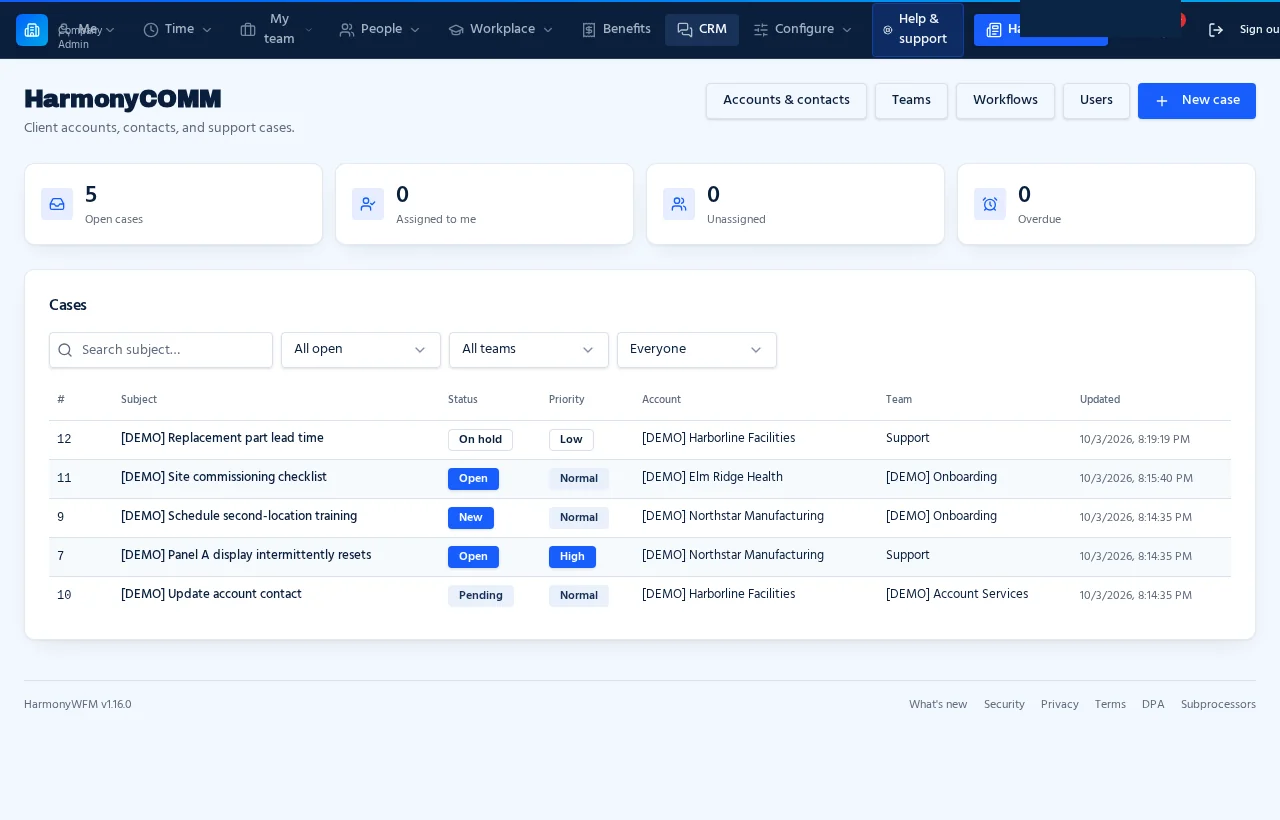This screenshot has width=1280, height=820.
Task: Open the All teams filter dropdown
Action: tap(529, 350)
